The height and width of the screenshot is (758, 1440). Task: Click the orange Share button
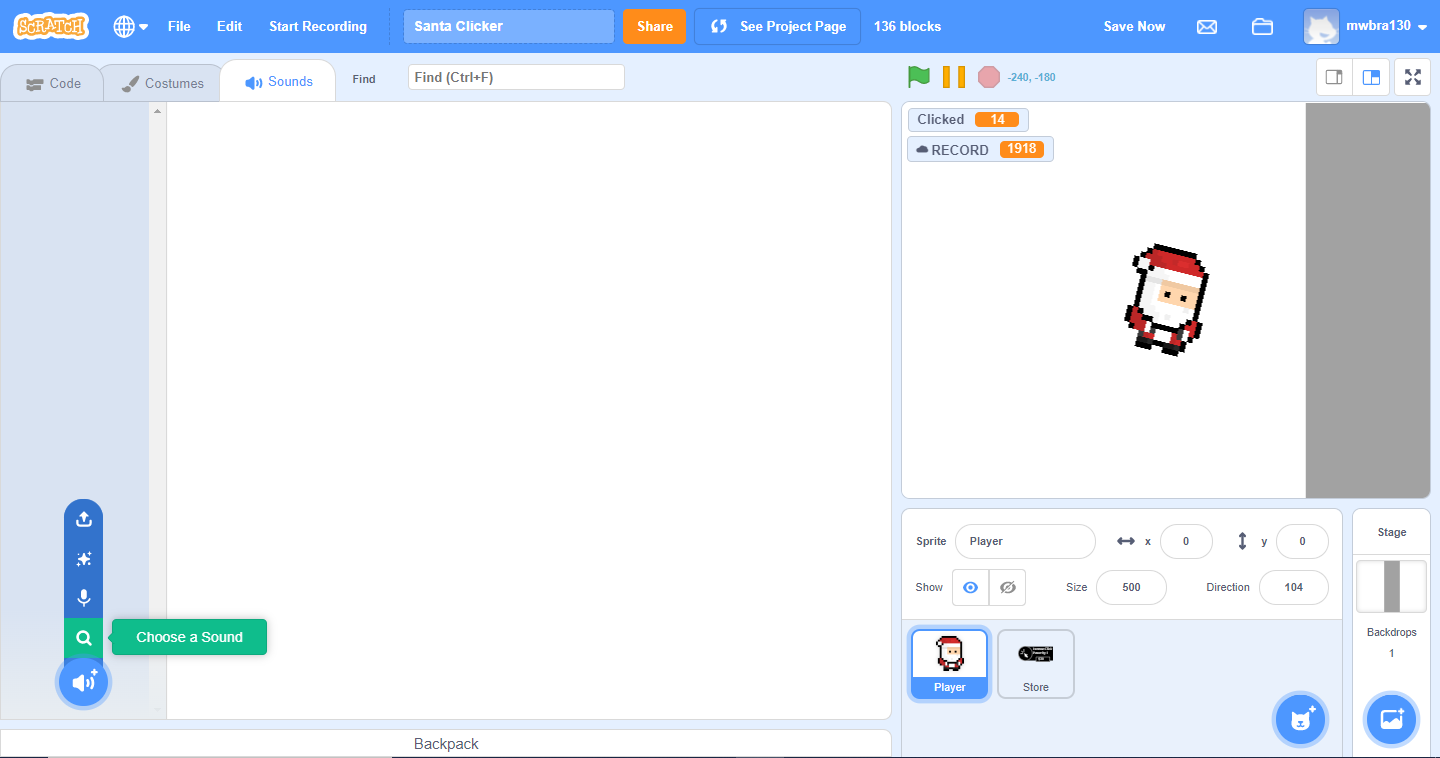(x=655, y=26)
